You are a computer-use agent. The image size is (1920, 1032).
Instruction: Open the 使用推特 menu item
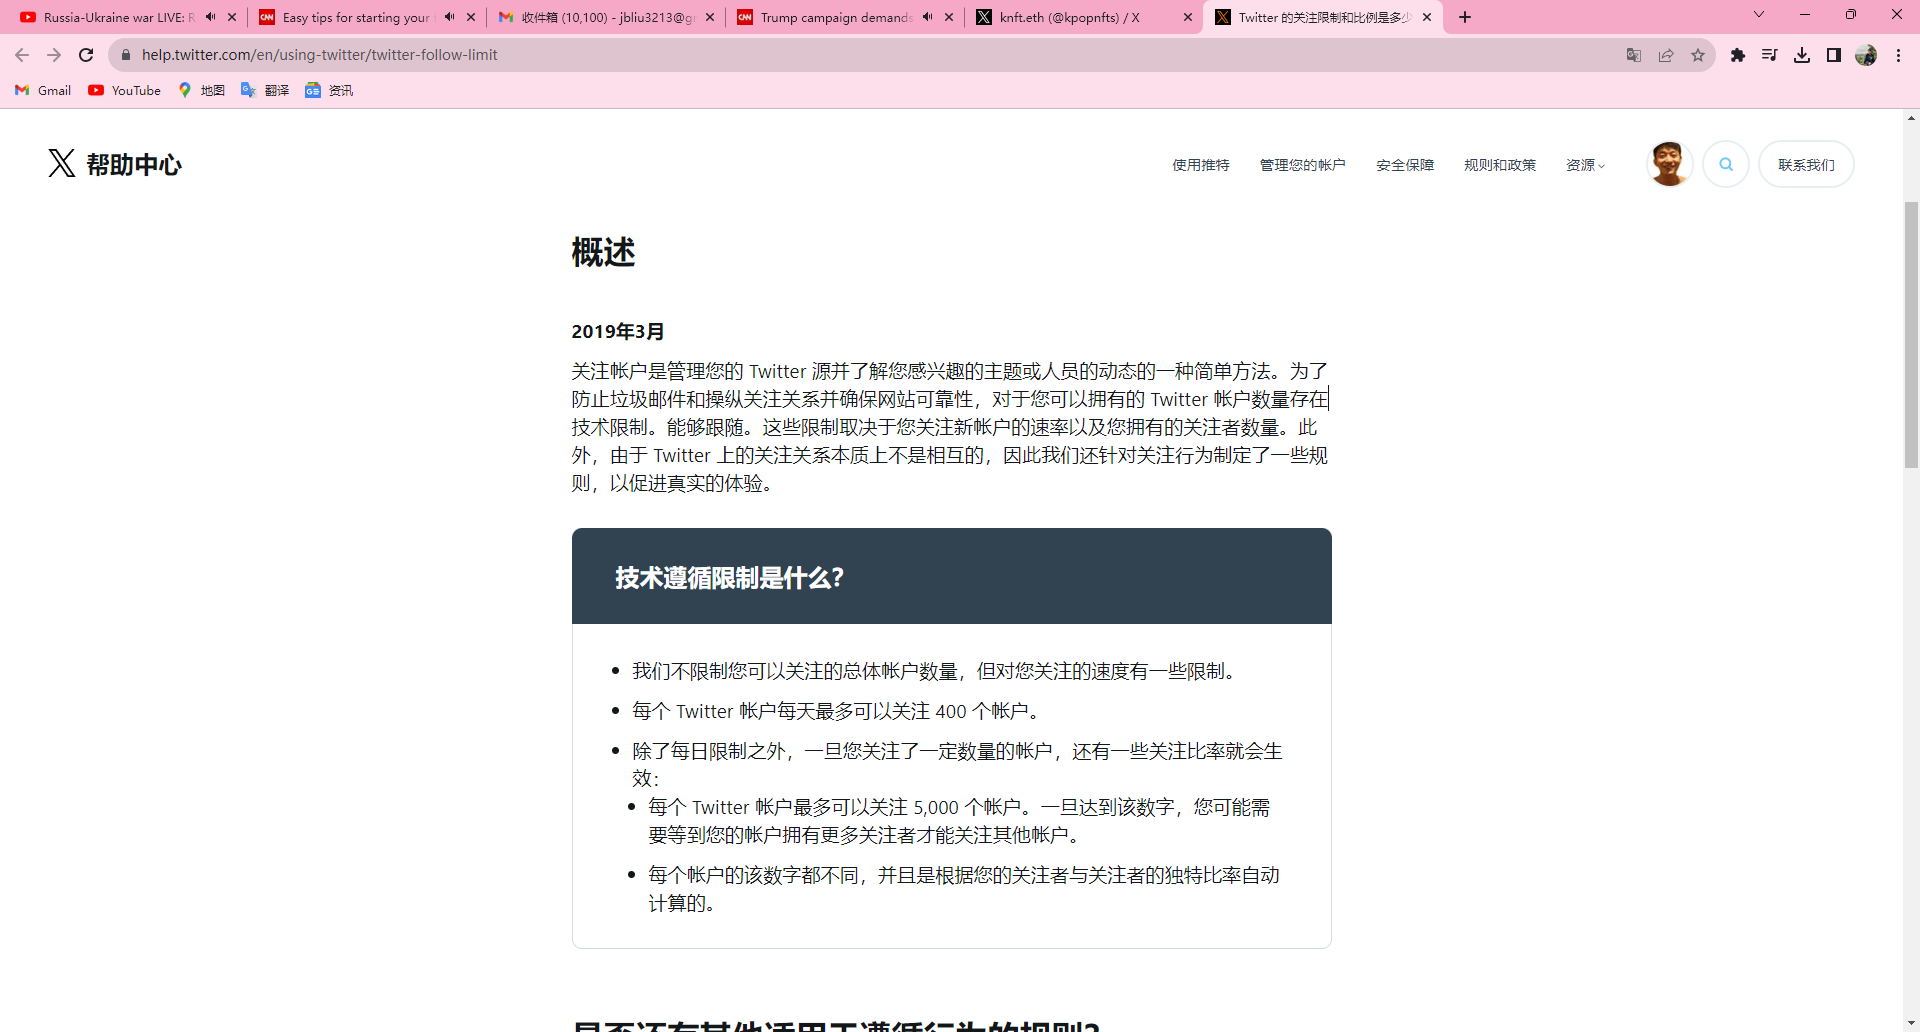[x=1201, y=165]
